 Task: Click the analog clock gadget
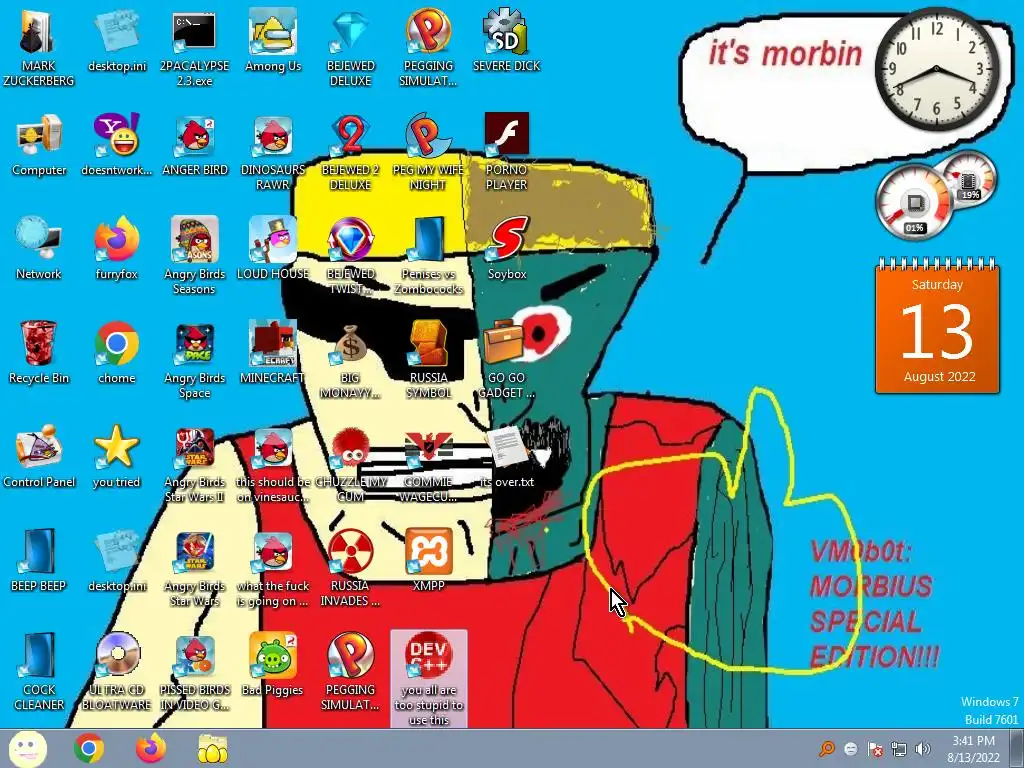coord(936,69)
